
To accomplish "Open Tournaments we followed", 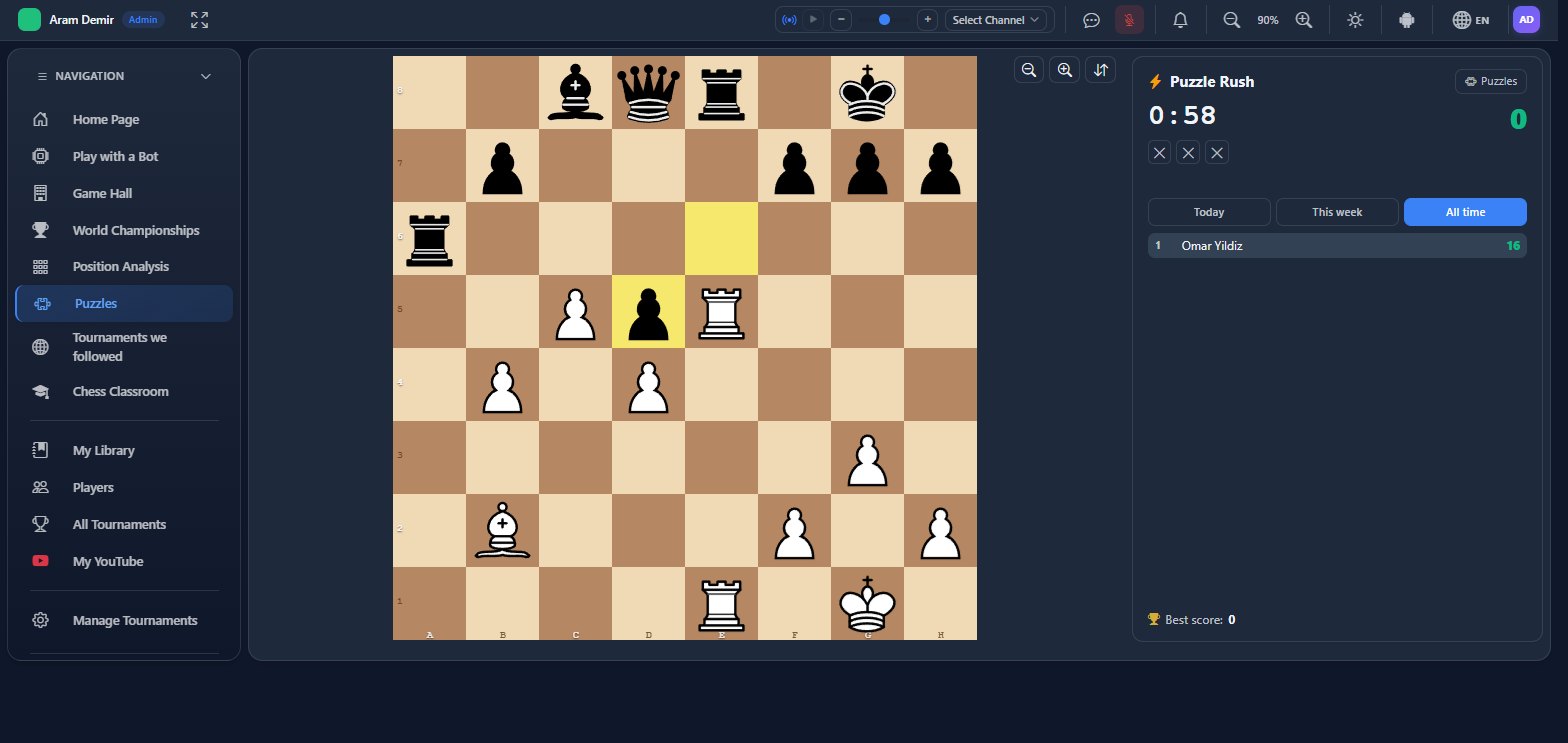I will pyautogui.click(x=124, y=347).
